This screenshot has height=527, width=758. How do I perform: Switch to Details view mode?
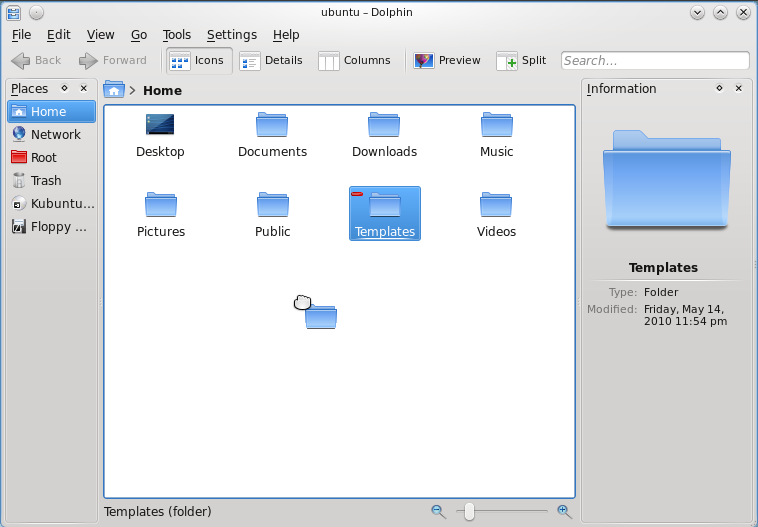271,60
